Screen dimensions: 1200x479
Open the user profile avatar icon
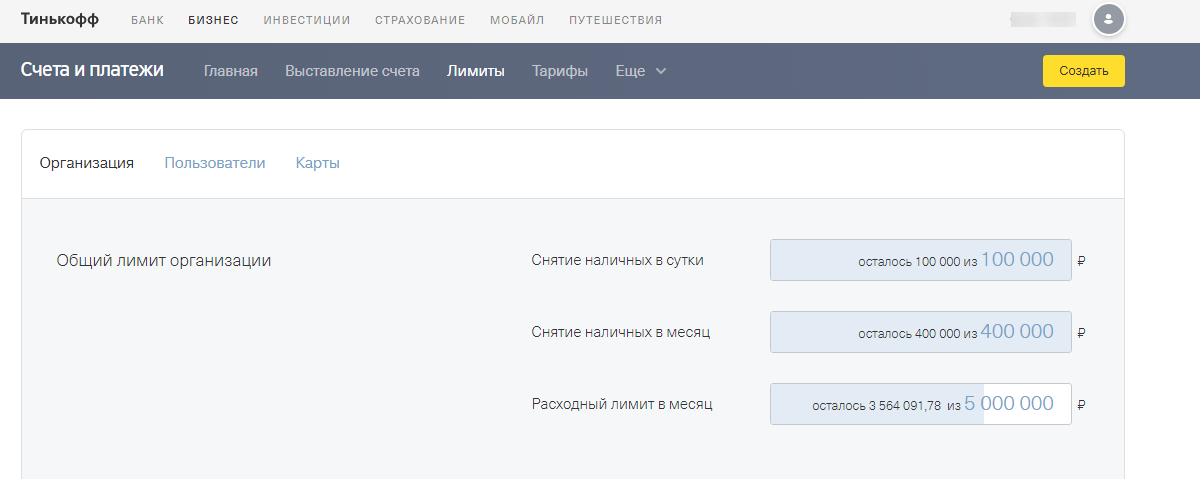[x=1109, y=19]
